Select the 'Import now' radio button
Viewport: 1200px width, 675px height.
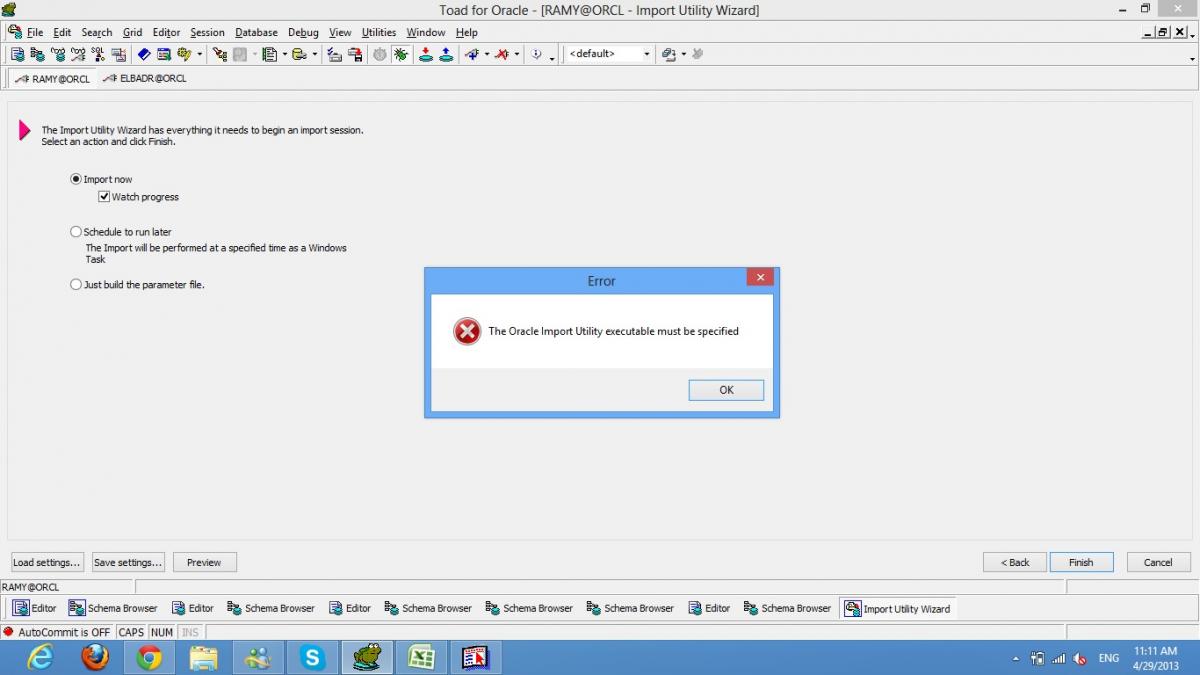pyautogui.click(x=76, y=180)
